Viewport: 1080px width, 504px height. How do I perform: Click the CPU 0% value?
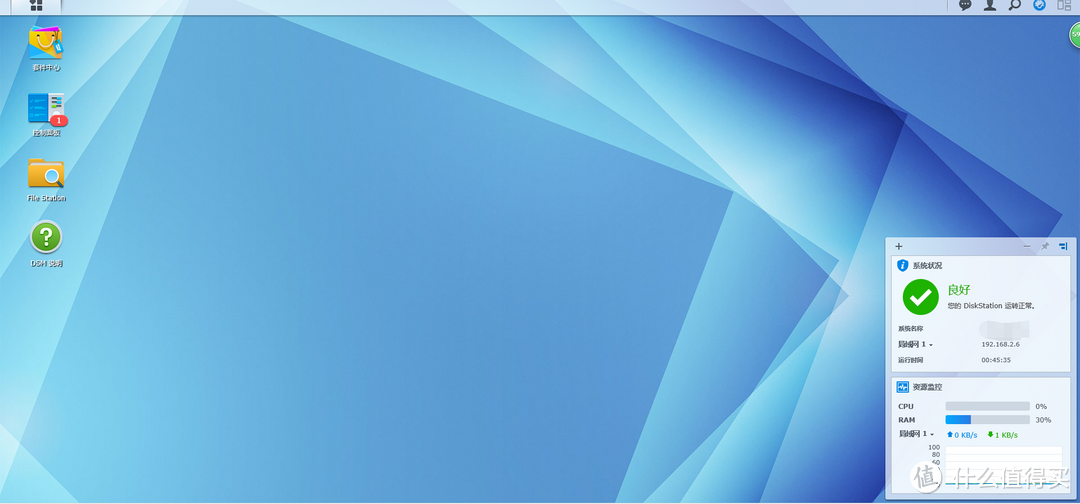pos(1041,406)
